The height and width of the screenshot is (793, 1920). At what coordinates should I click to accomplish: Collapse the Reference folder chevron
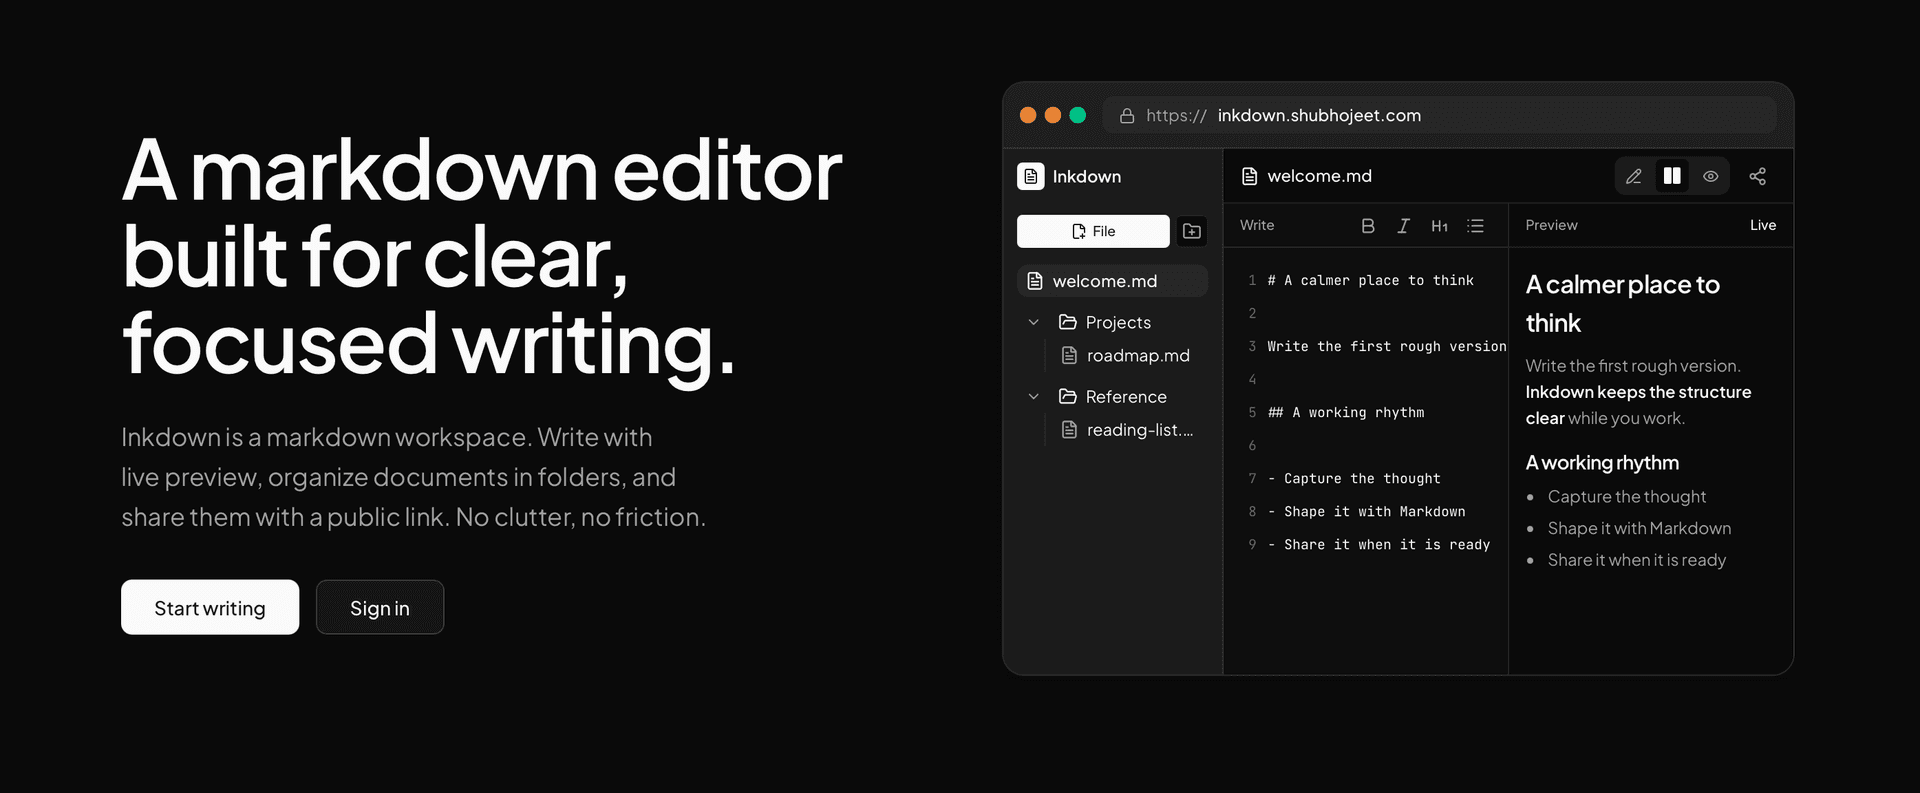pos(1034,396)
